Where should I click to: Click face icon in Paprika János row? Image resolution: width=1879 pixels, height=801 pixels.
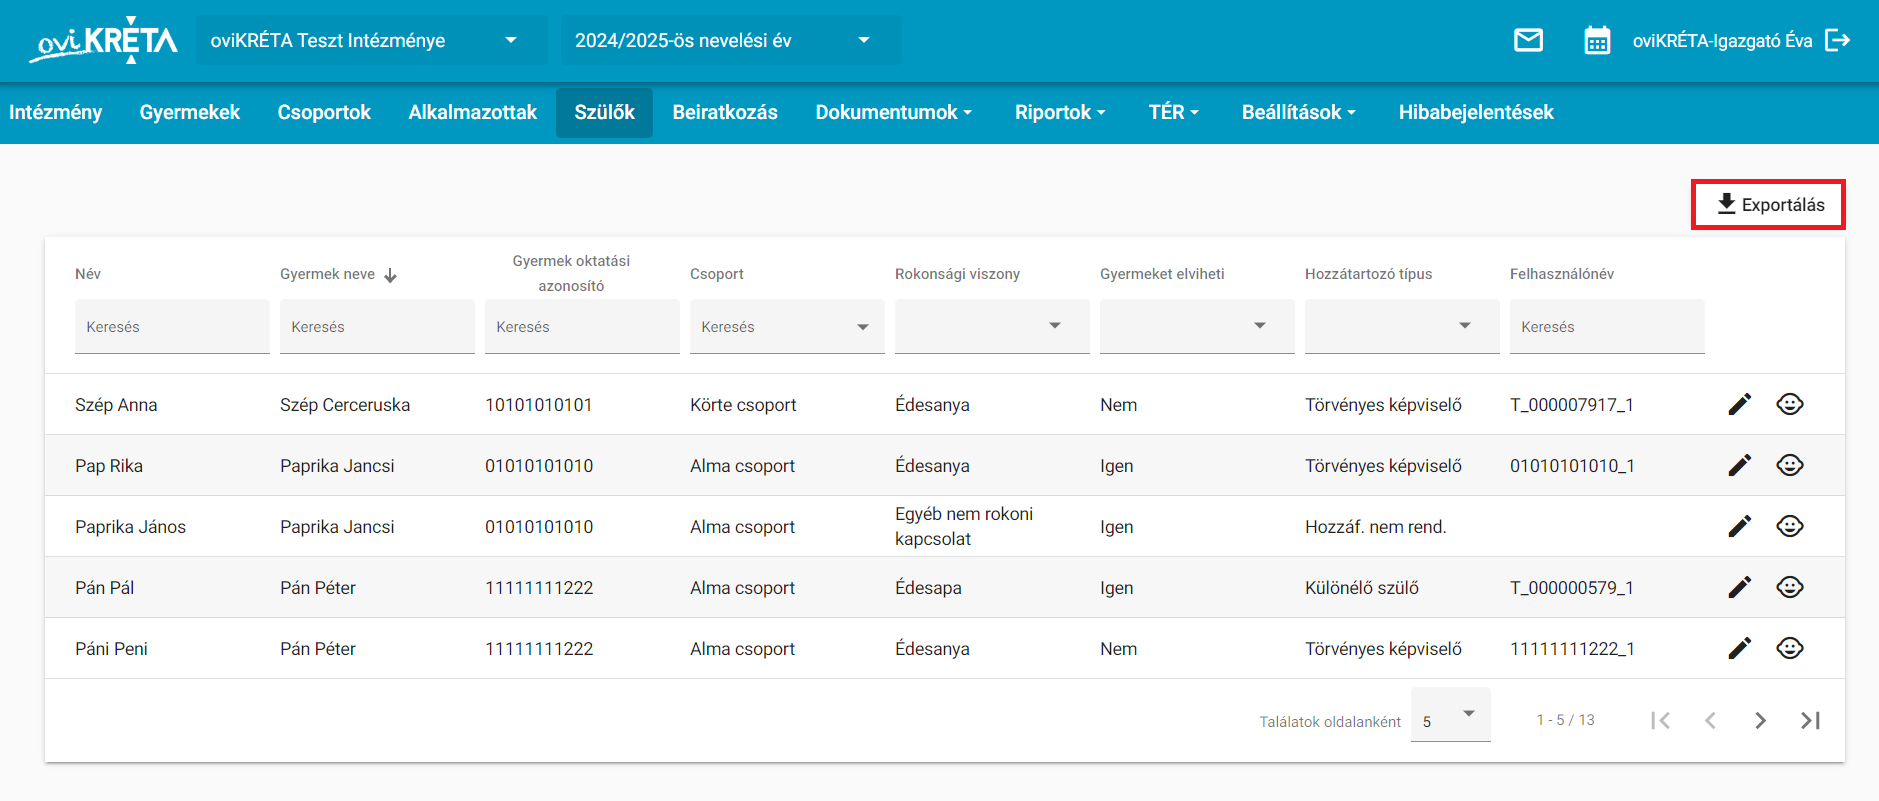[x=1790, y=526]
